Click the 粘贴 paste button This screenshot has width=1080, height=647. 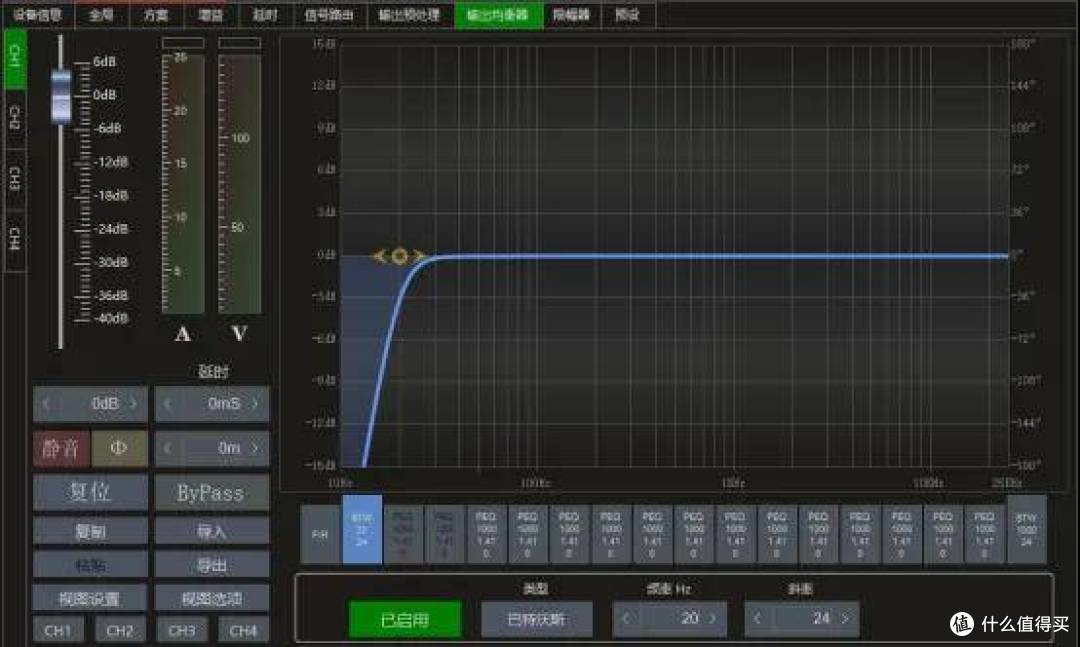pyautogui.click(x=90, y=565)
